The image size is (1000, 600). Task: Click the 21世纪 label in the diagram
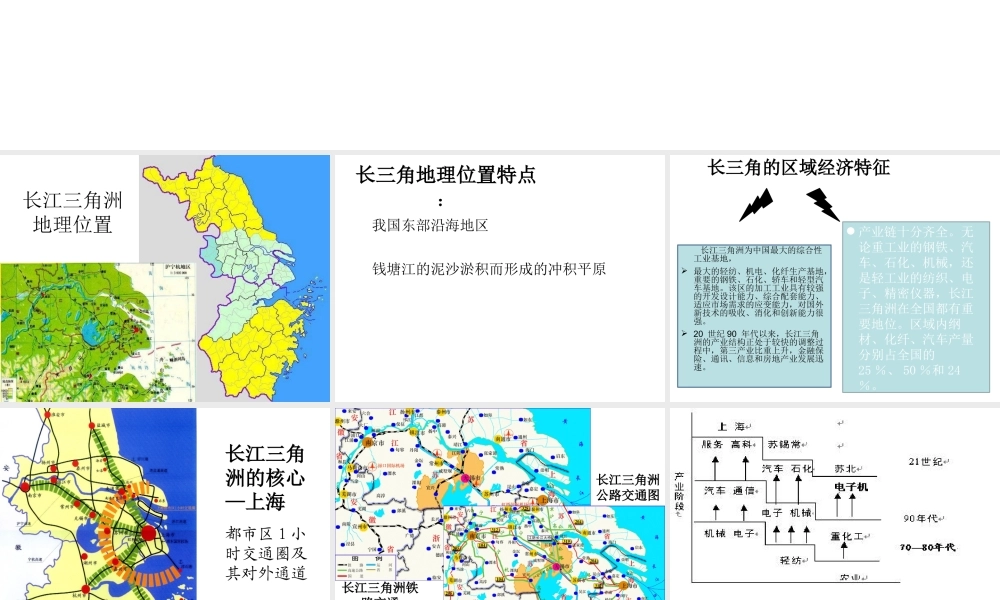pos(927,462)
